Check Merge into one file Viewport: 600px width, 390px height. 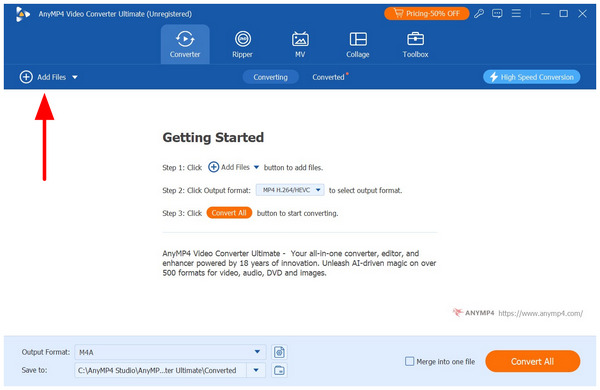click(409, 361)
